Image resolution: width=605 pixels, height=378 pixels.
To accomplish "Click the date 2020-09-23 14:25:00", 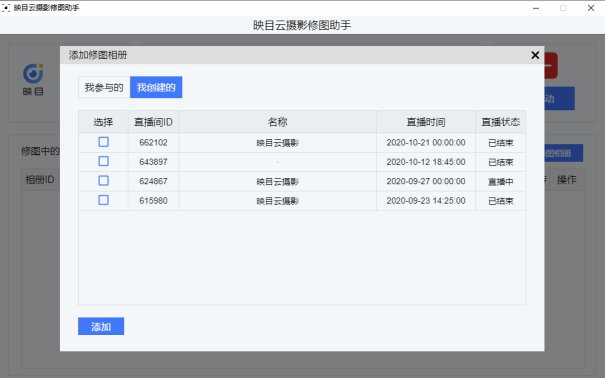I will coord(426,201).
